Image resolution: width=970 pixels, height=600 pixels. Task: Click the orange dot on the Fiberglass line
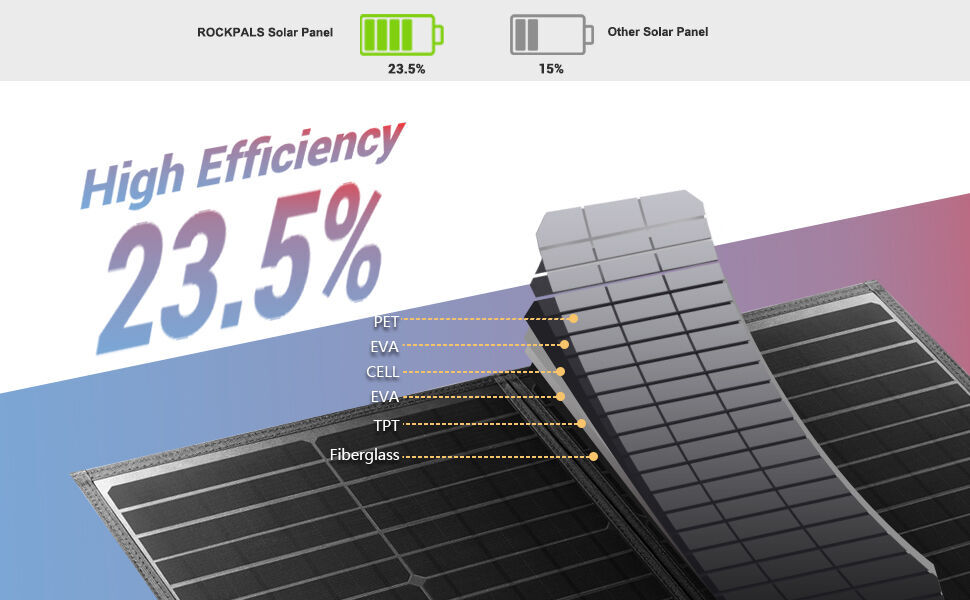point(593,456)
